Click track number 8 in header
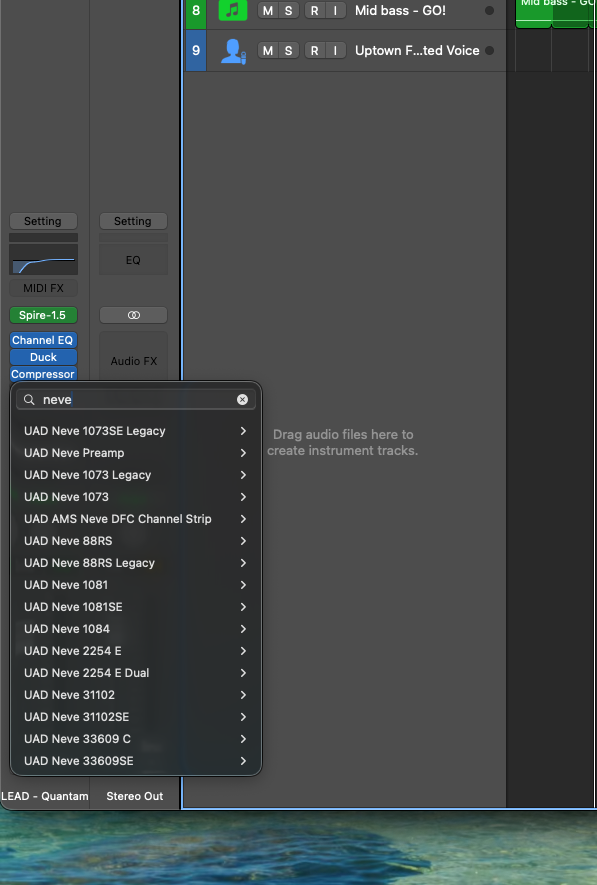This screenshot has height=885, width=597. pos(196,10)
